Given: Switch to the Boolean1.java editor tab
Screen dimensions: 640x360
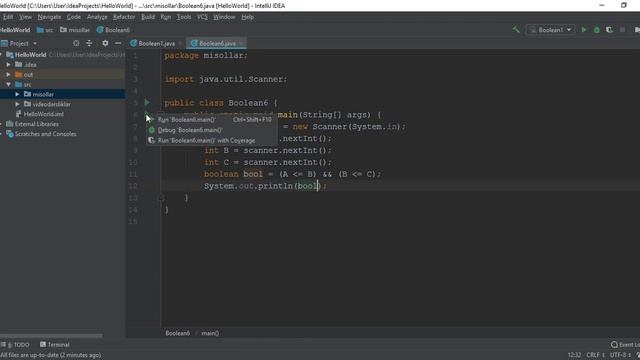Looking at the screenshot, I should (x=156, y=43).
